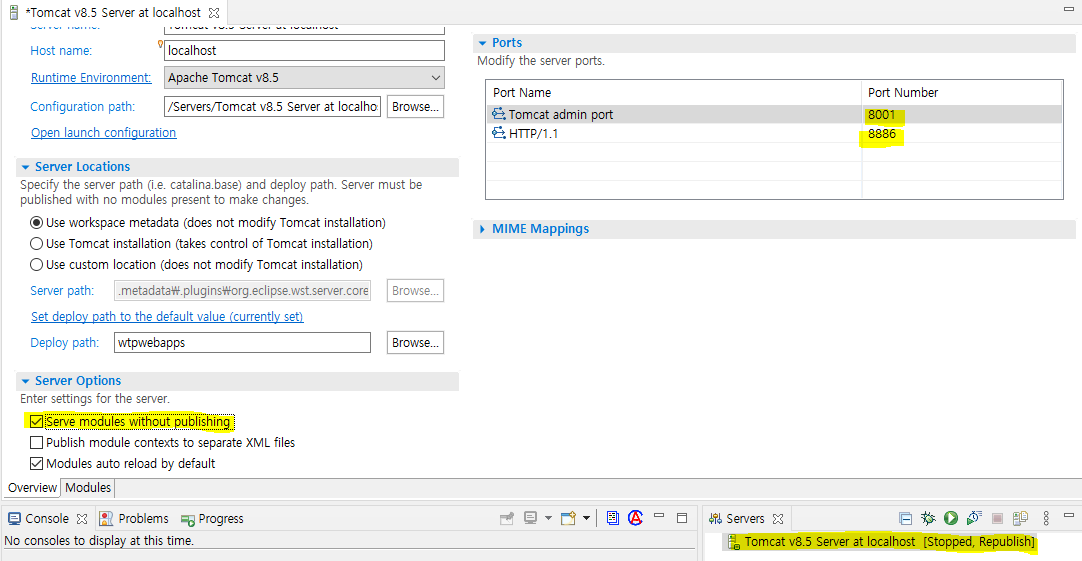
Task: Click the Open launch configuration link
Action: click(x=104, y=132)
